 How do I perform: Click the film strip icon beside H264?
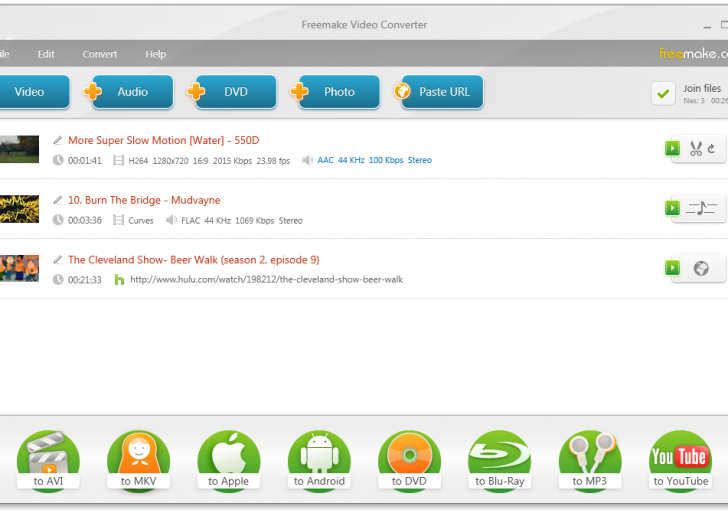tap(118, 160)
